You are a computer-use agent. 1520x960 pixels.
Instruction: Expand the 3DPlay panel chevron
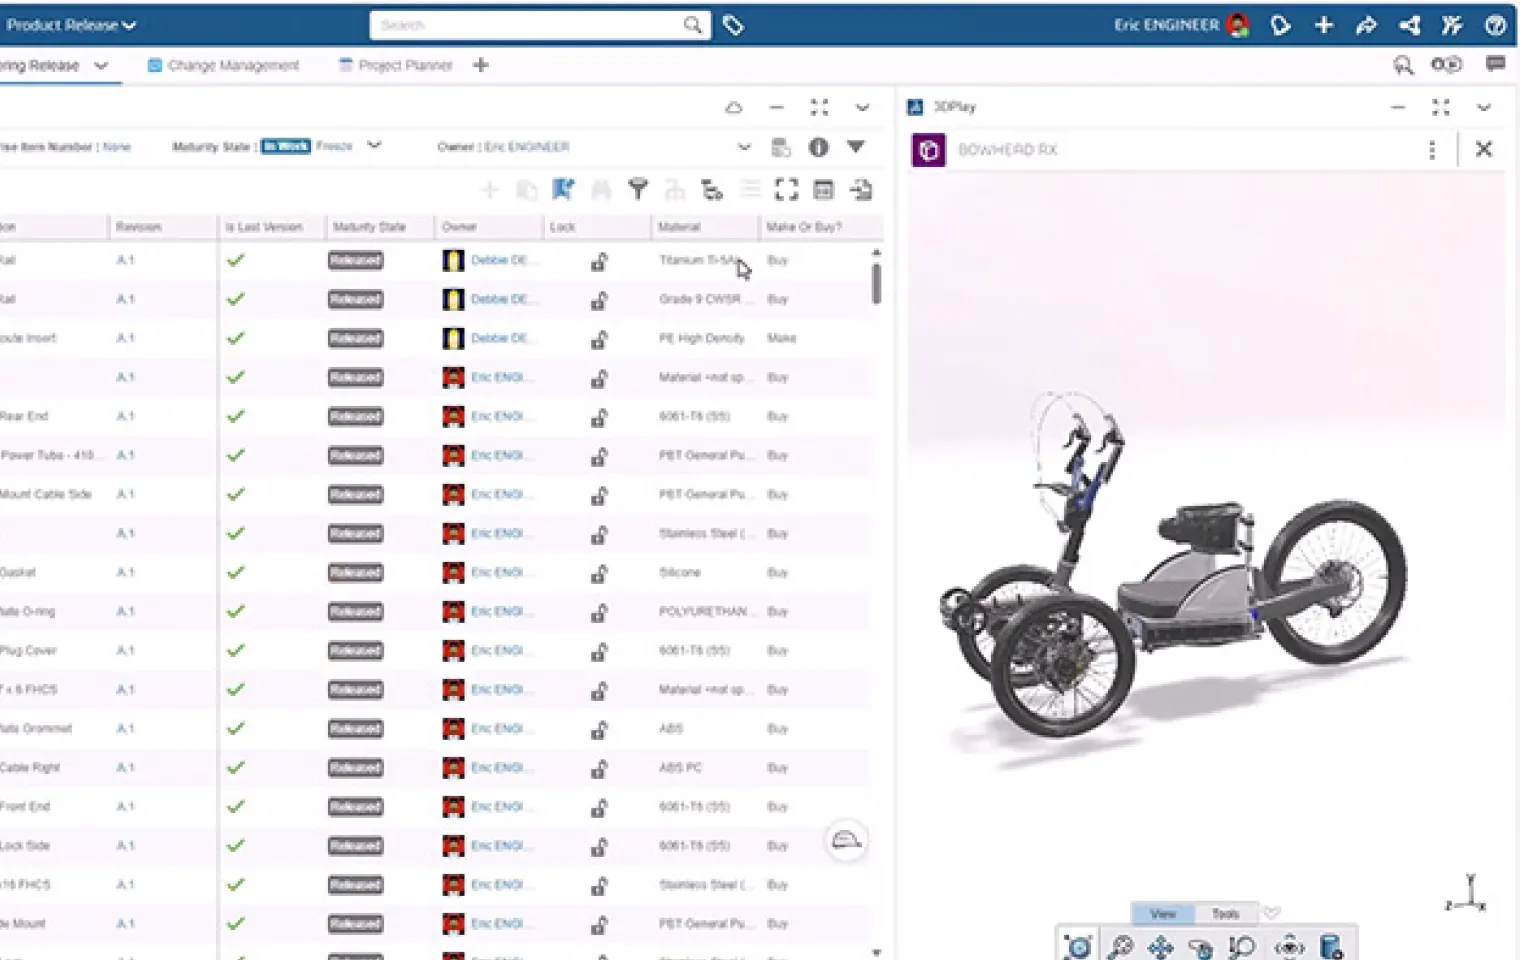[1484, 107]
